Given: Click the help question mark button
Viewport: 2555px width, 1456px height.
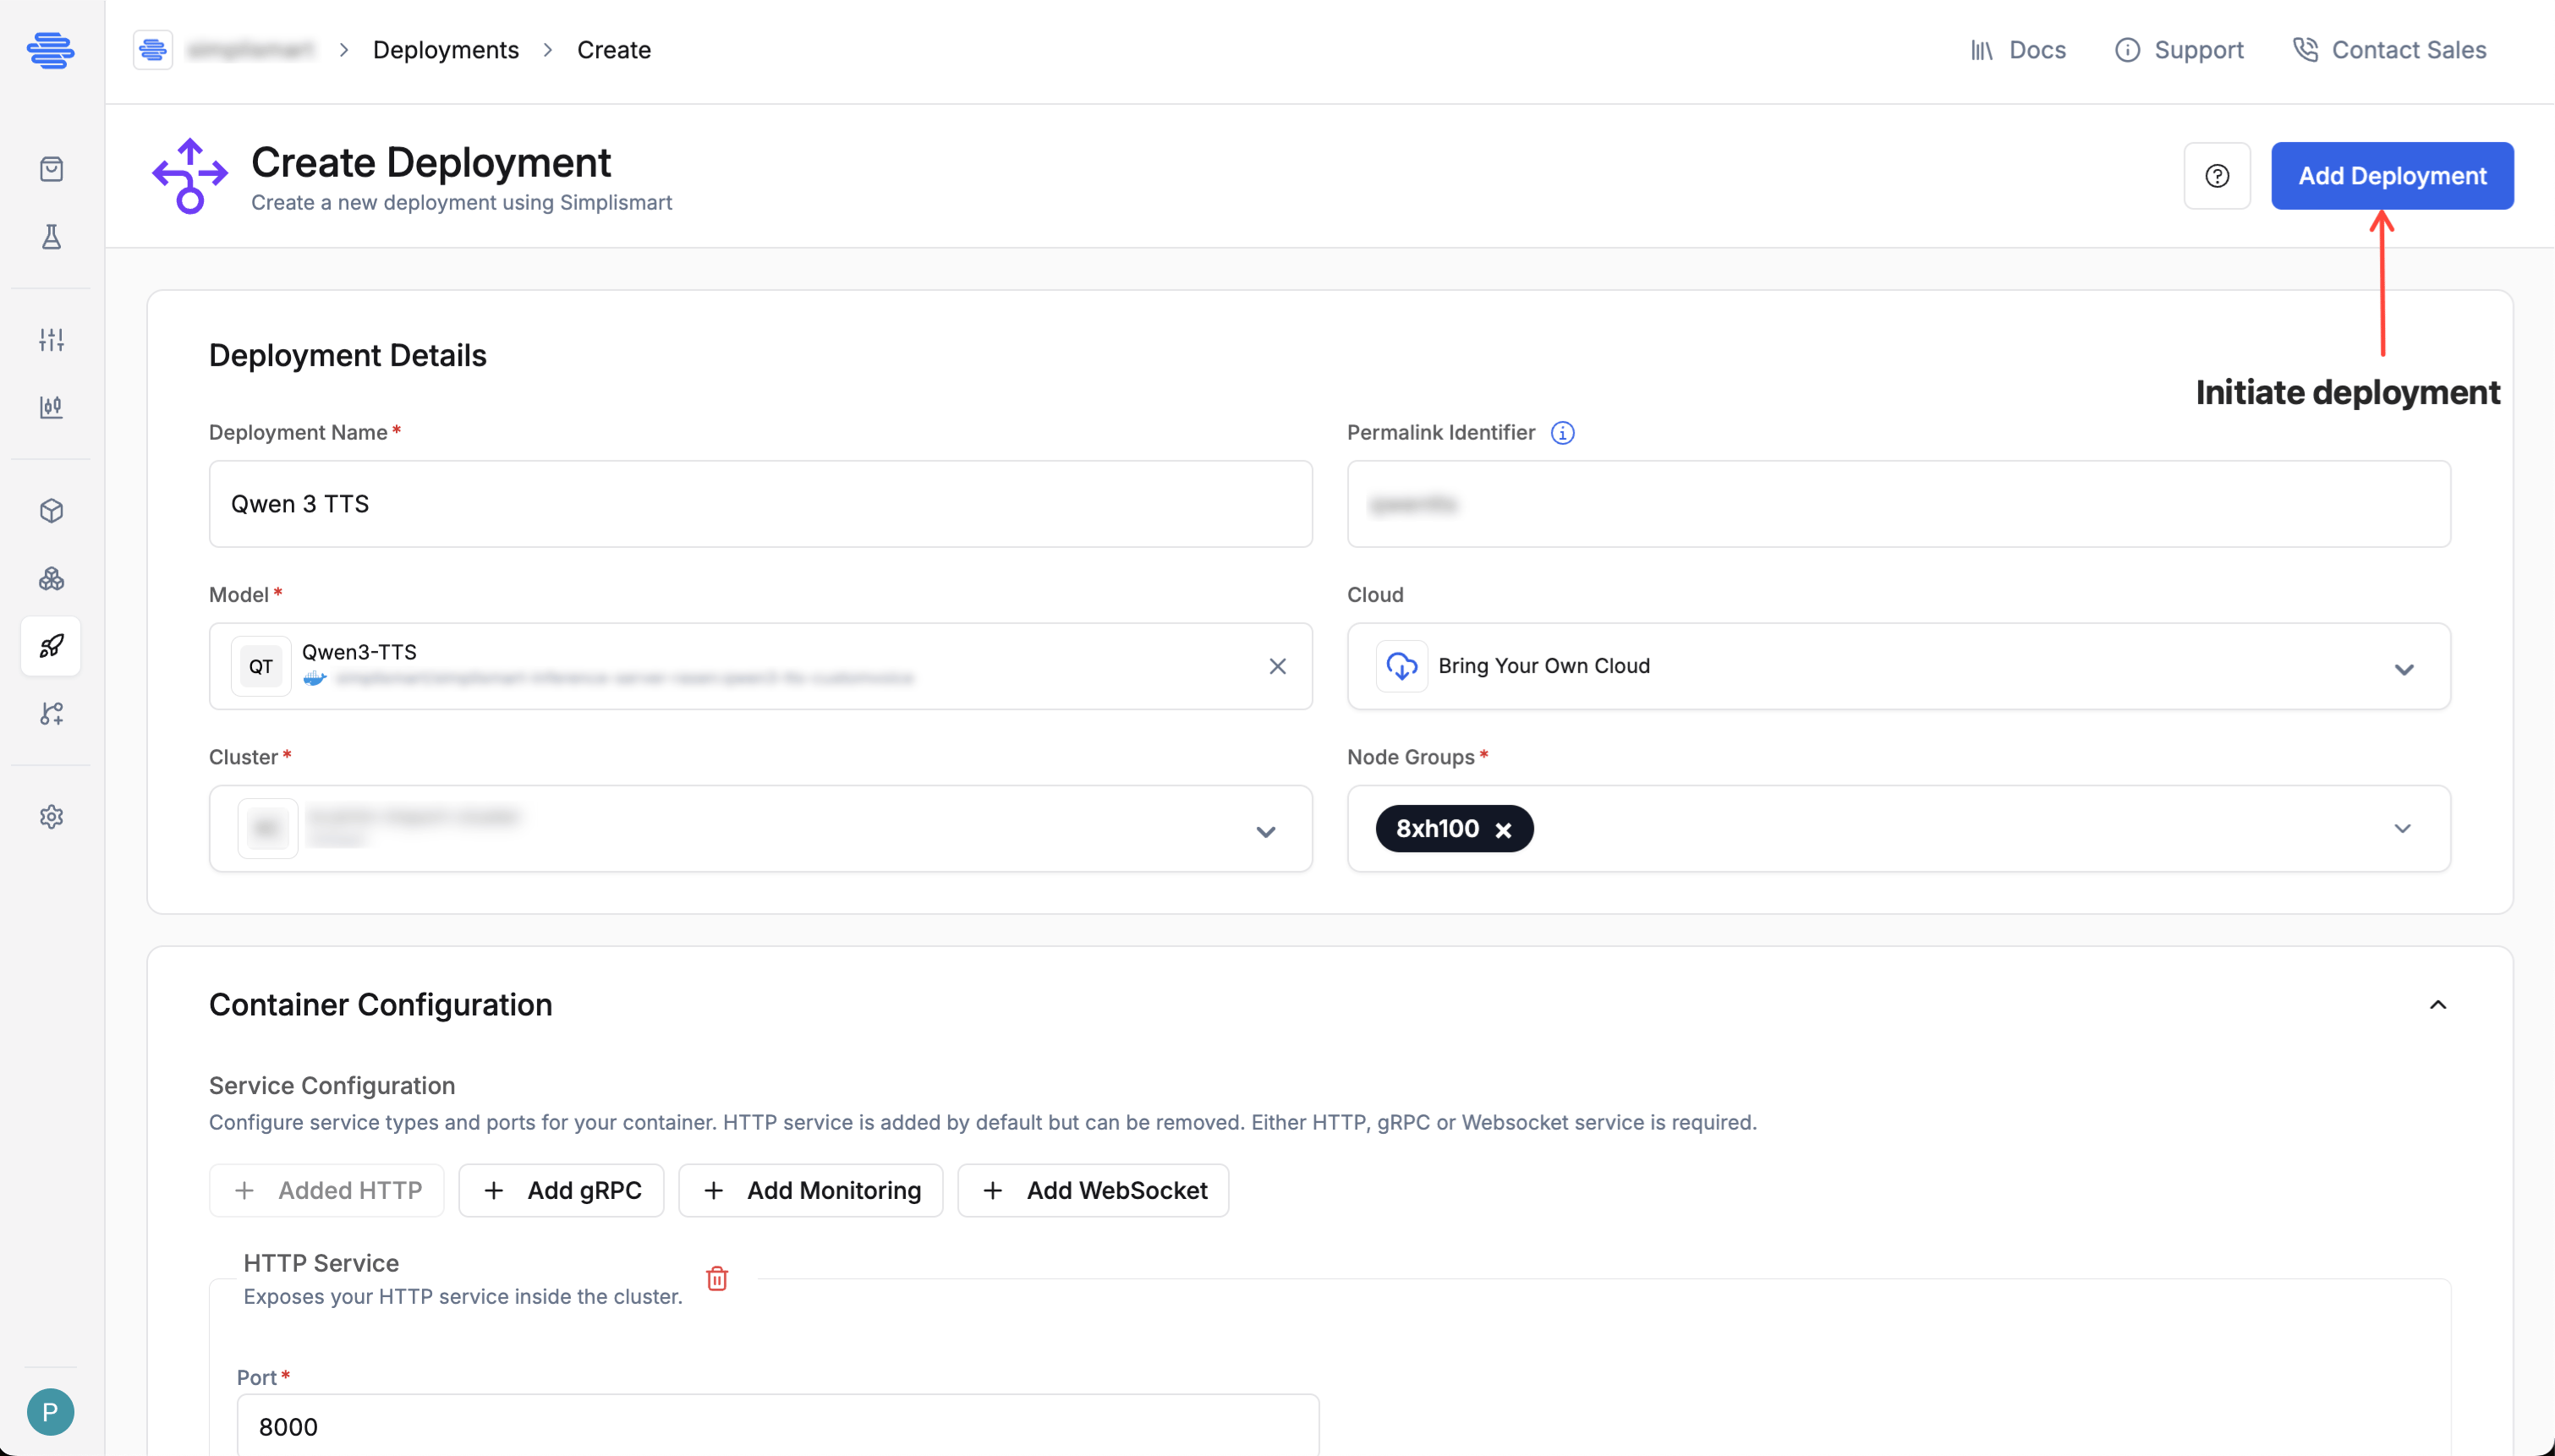Looking at the screenshot, I should point(2217,176).
